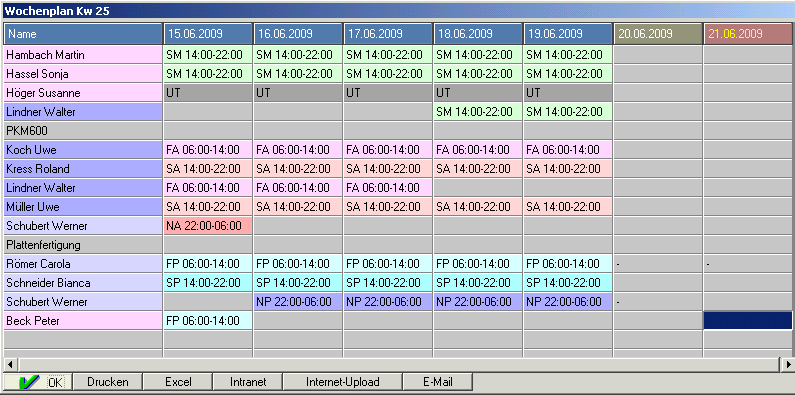Select the 19.06.2009 column header

[x=568, y=34]
